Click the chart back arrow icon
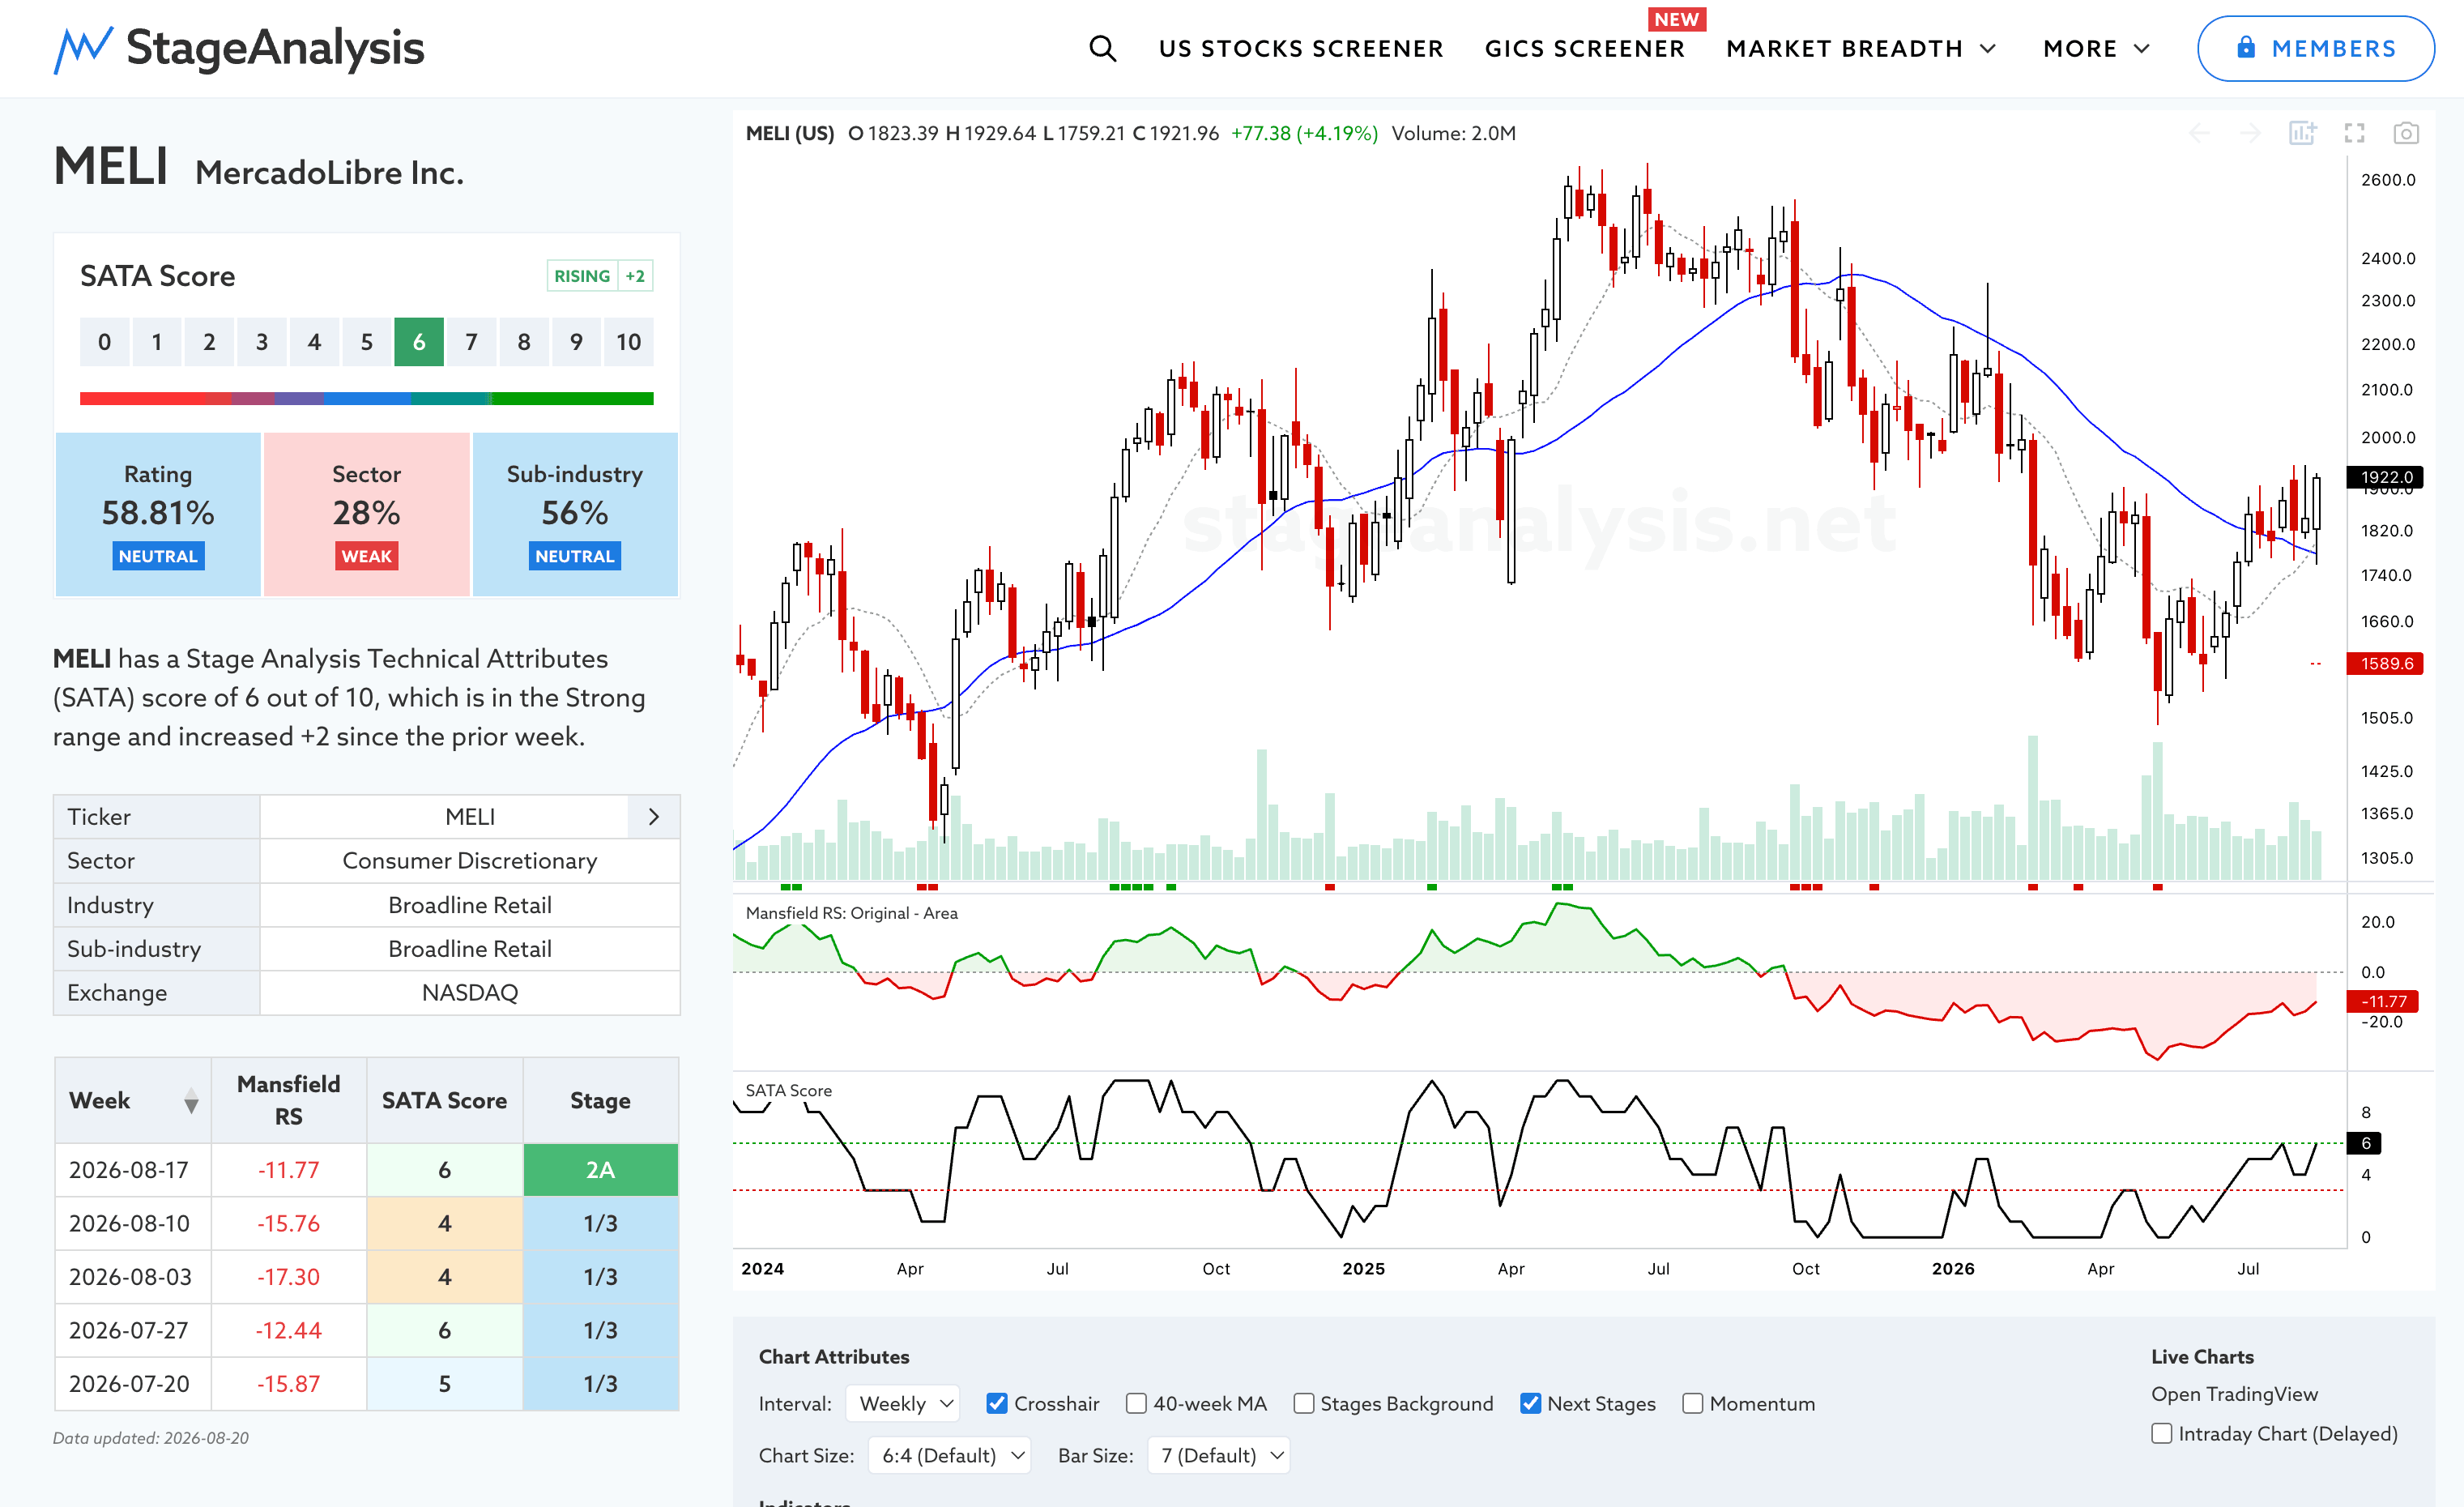 (2200, 133)
